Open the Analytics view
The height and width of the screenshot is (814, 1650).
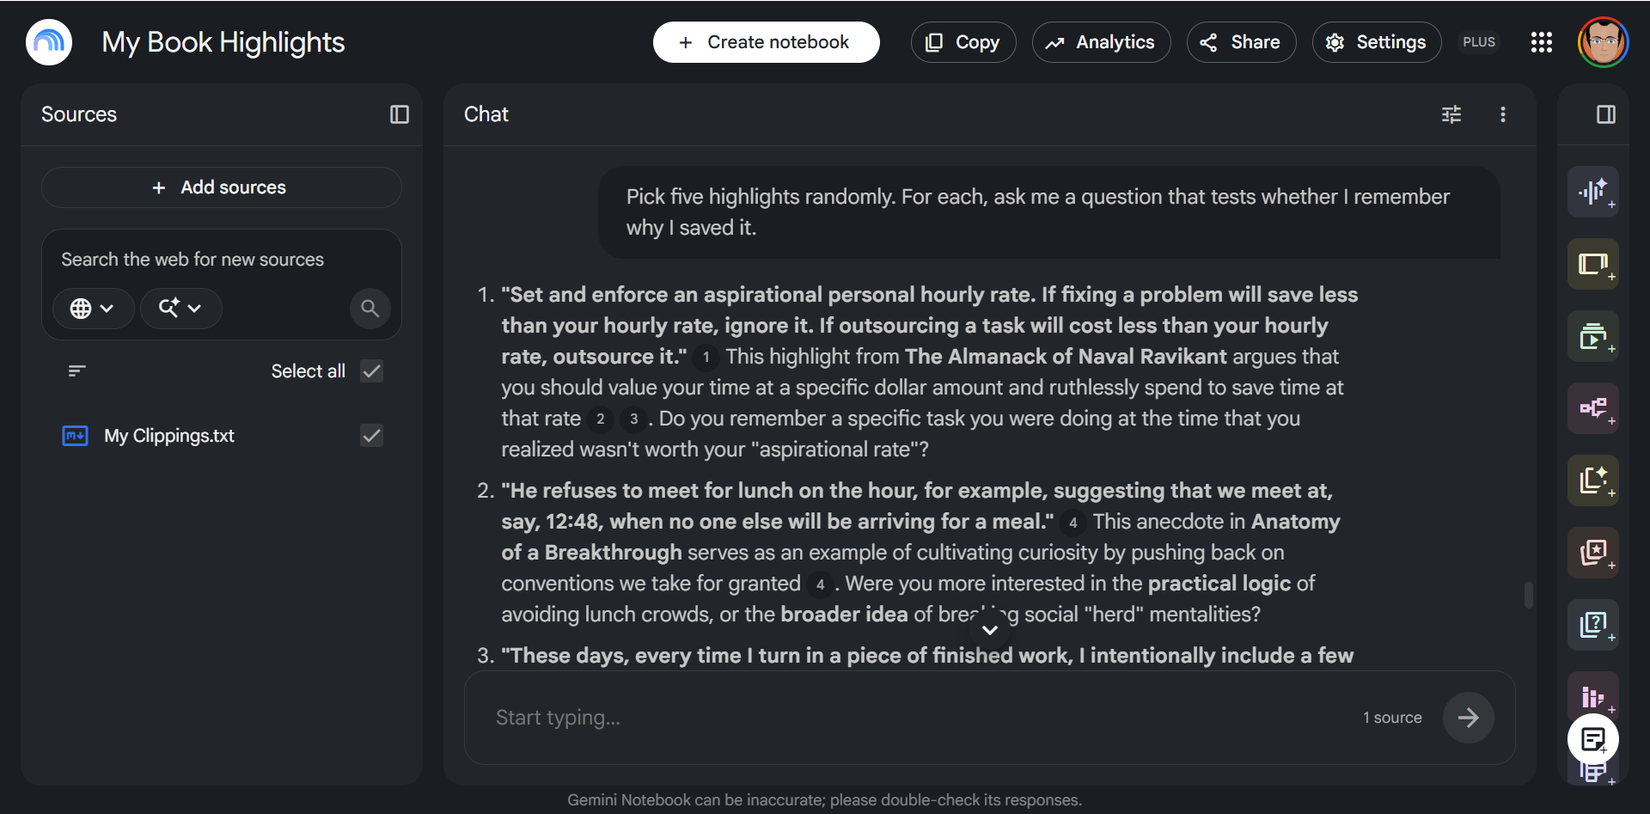click(x=1101, y=42)
